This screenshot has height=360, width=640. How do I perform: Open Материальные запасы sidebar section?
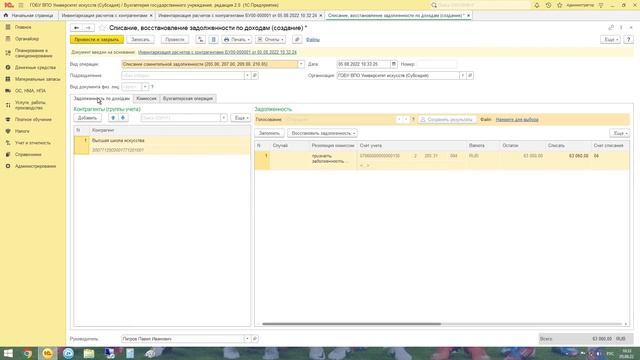[x=38, y=79]
